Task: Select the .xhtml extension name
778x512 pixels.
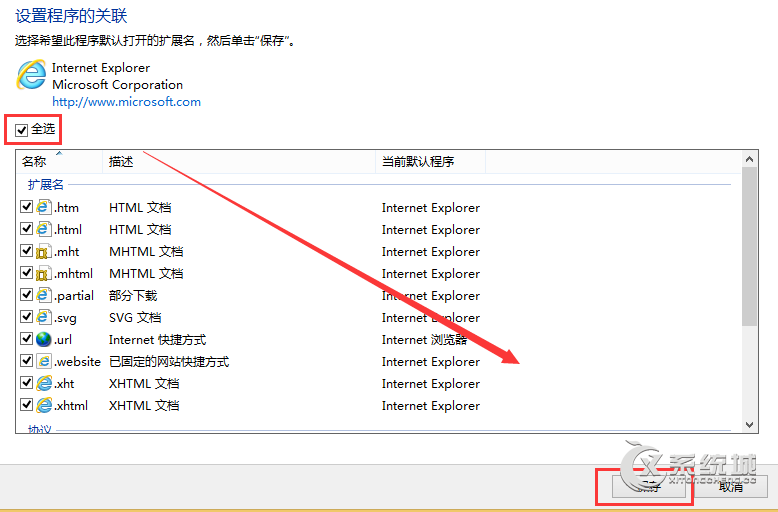Action: [71, 405]
